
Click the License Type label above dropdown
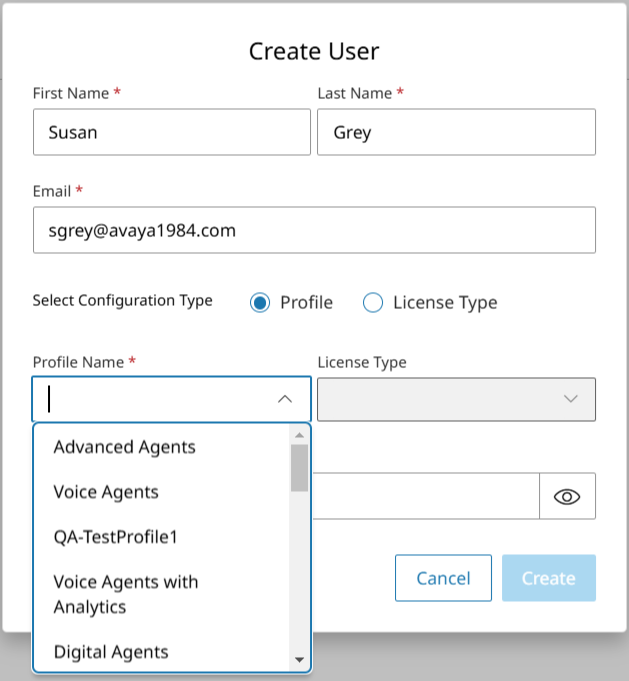click(362, 362)
